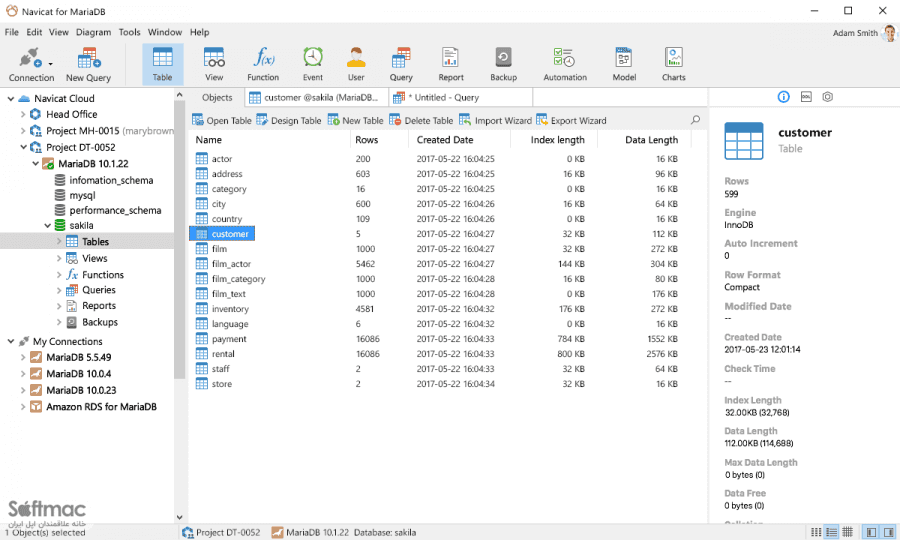The height and width of the screenshot is (540, 900).
Task: Expand Project MH-0015 node
Action: [23, 131]
